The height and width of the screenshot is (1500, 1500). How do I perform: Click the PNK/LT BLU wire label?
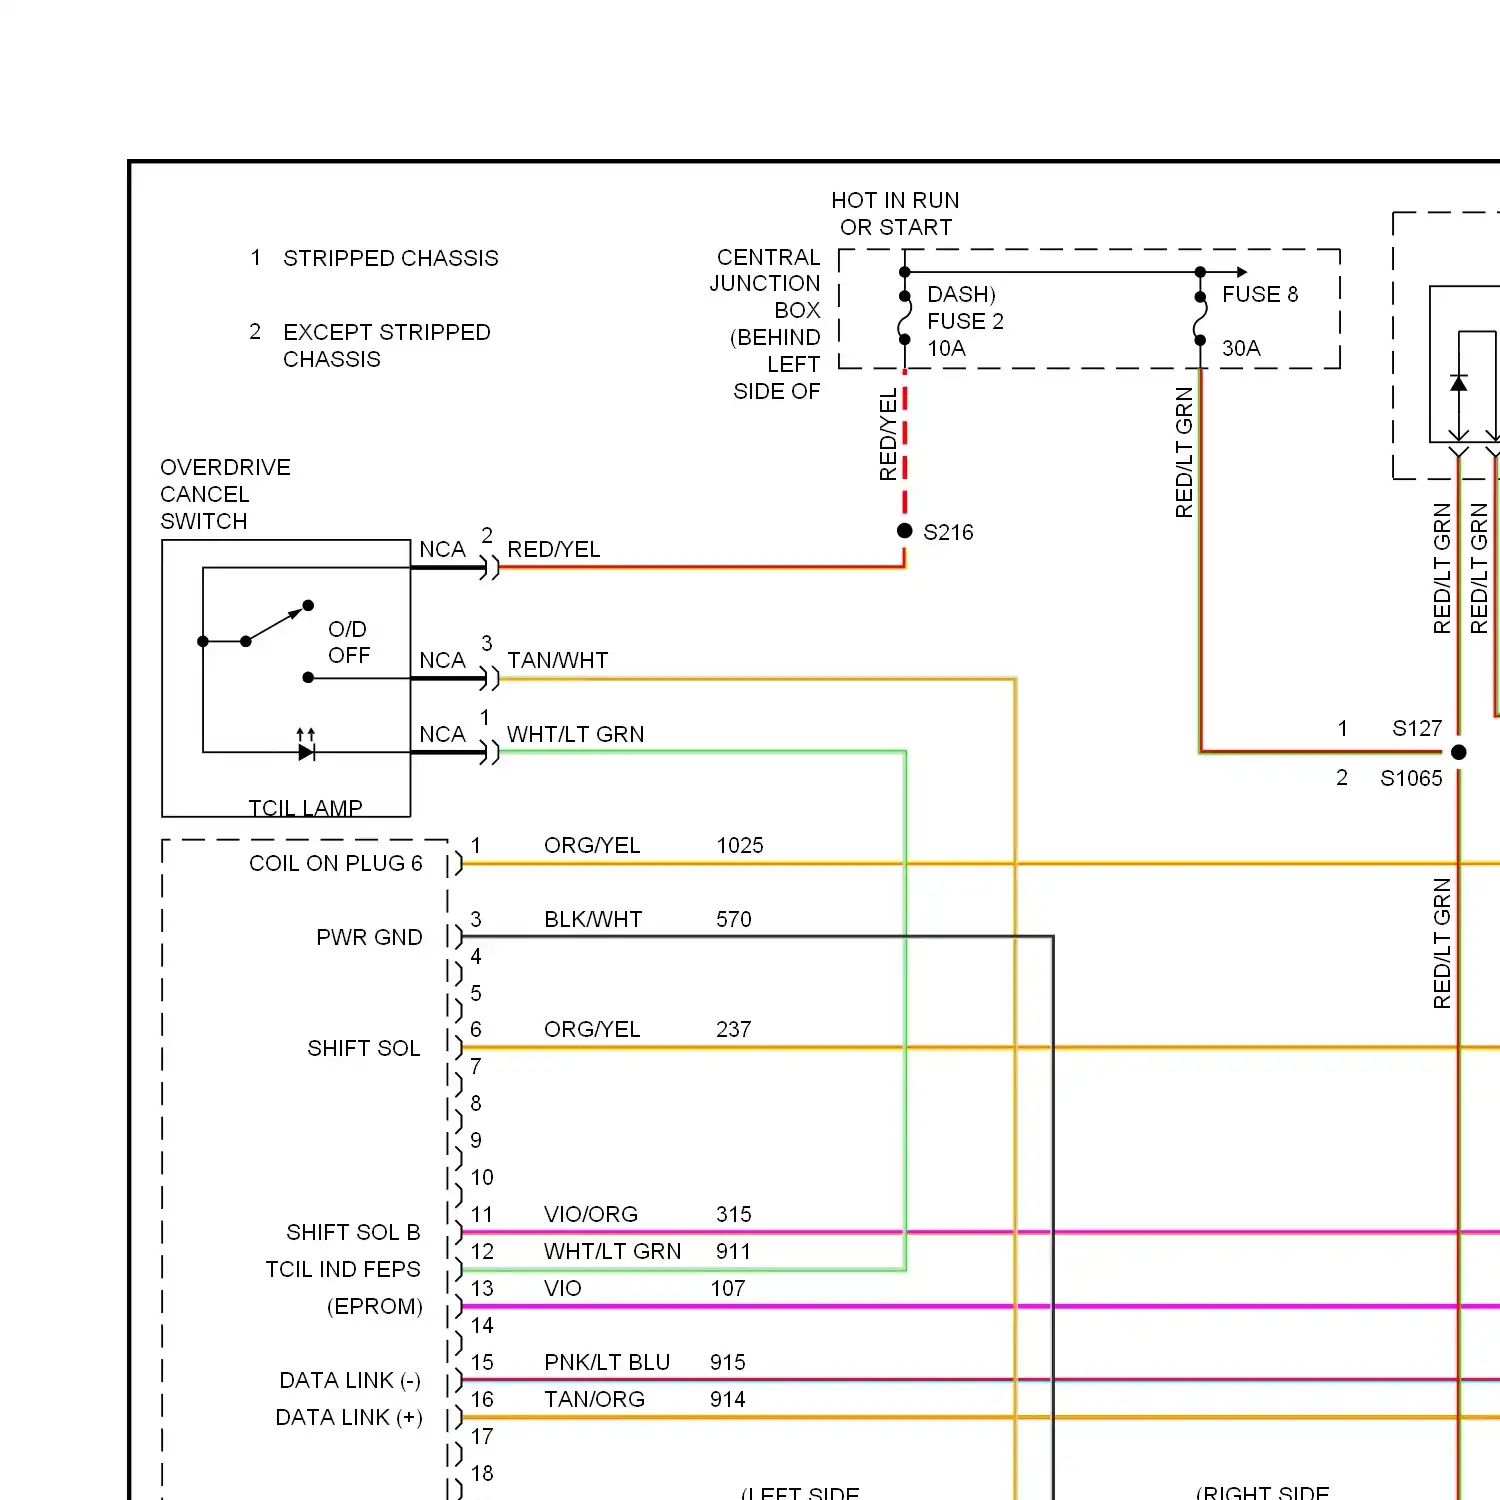tap(607, 1362)
